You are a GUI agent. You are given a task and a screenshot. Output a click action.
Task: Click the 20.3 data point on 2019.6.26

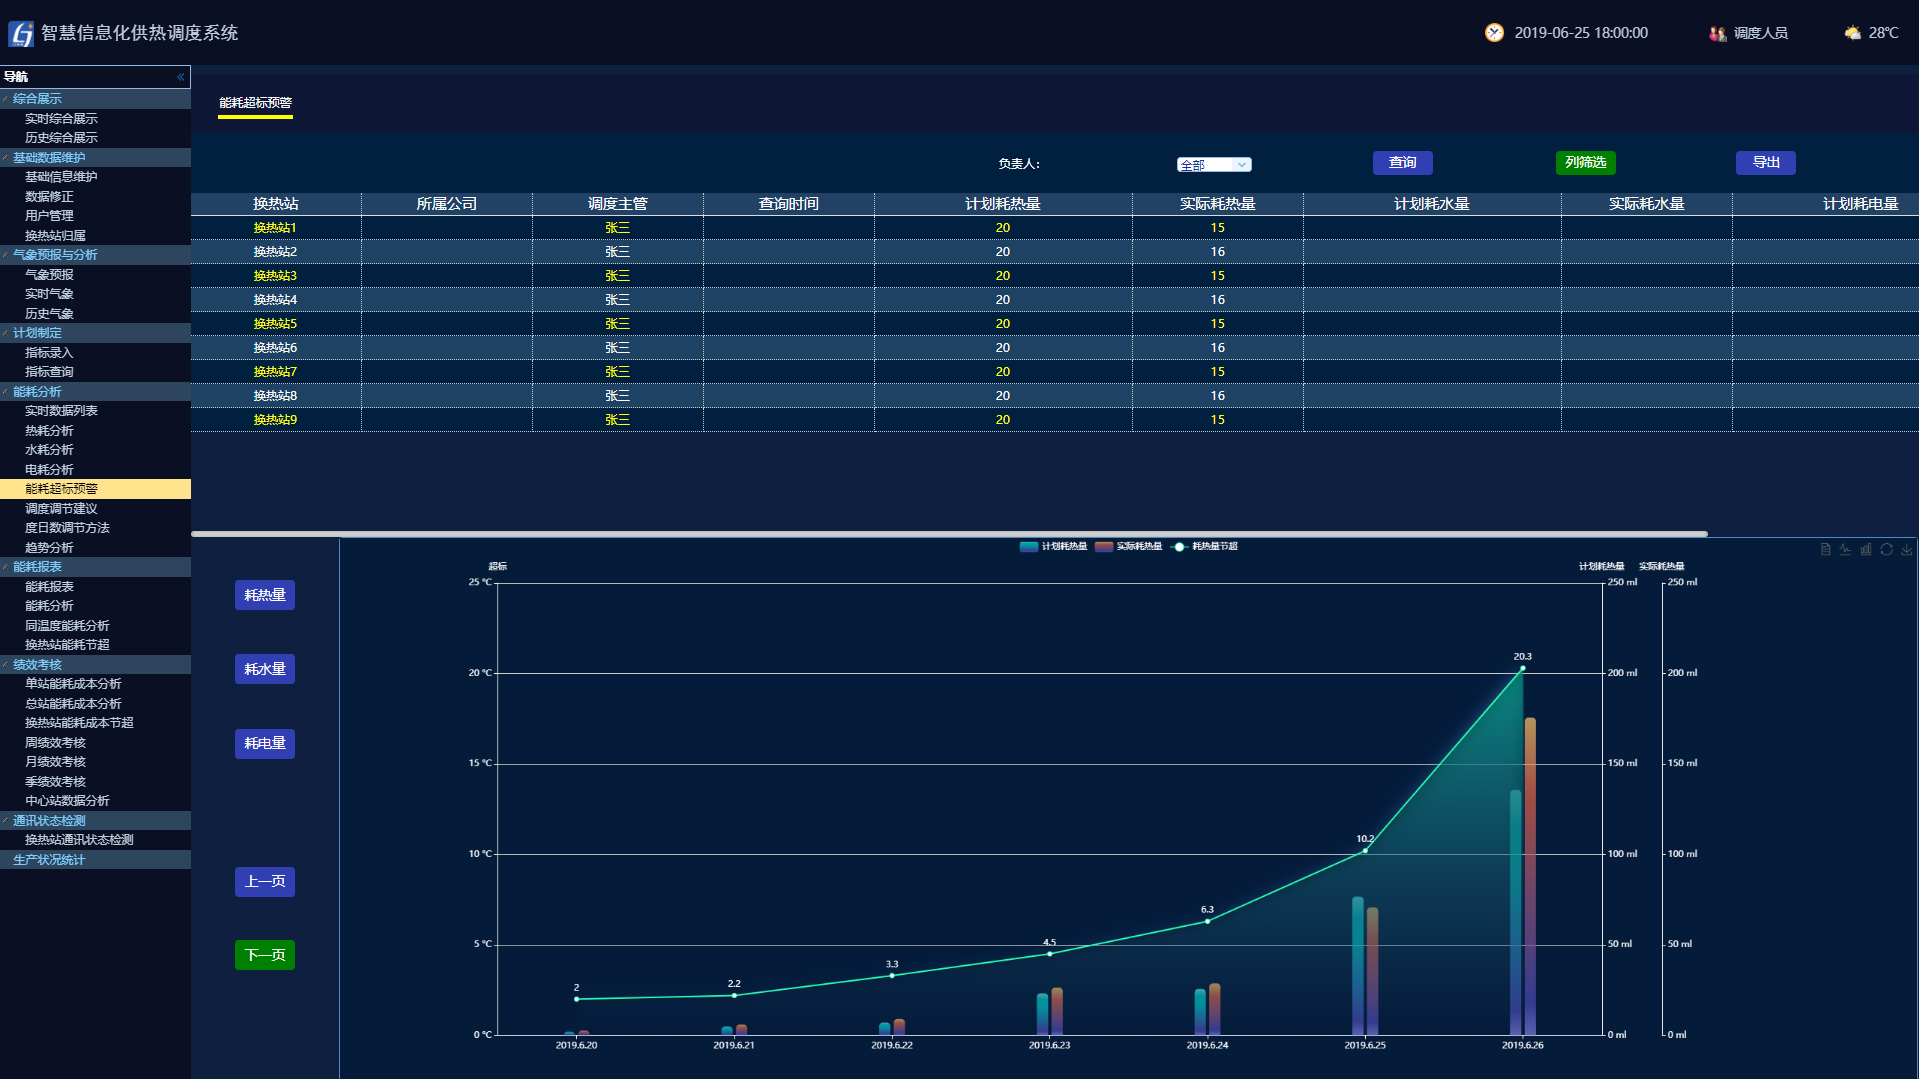pyautogui.click(x=1522, y=668)
